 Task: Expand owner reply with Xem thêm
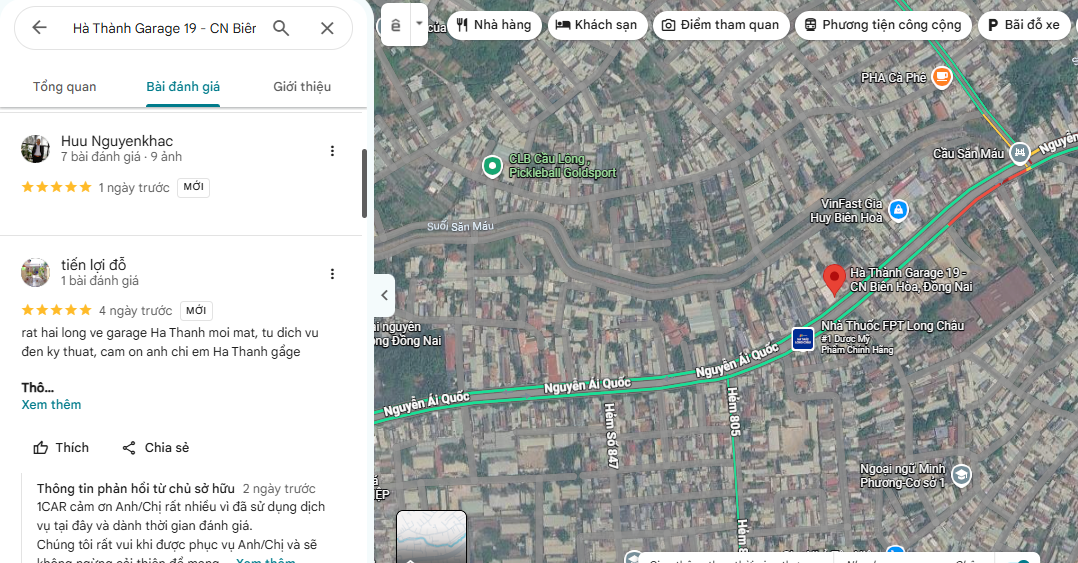(265, 560)
